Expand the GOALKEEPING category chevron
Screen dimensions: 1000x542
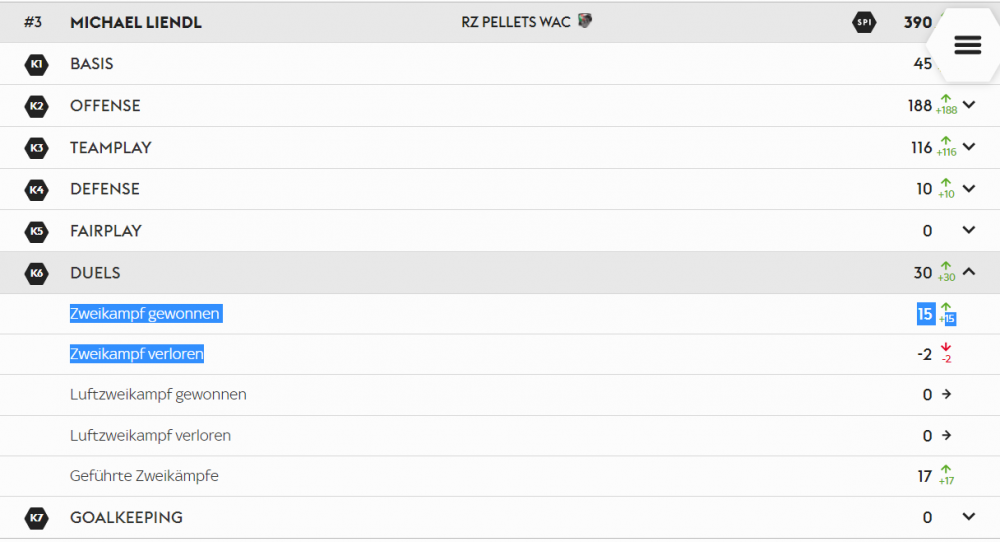click(x=969, y=516)
